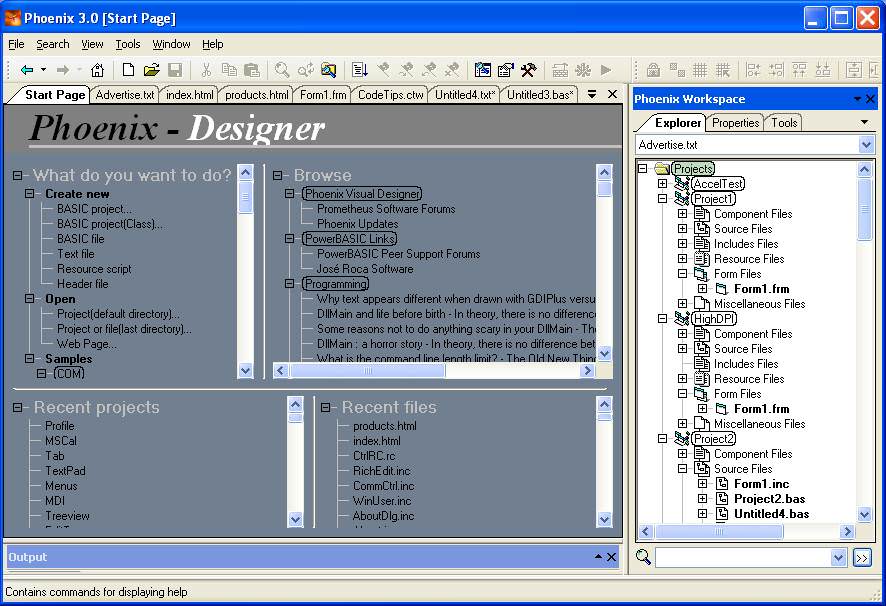Click the Browse panel horizontal scrollbar thumb
This screenshot has width=886, height=606.
[367, 371]
